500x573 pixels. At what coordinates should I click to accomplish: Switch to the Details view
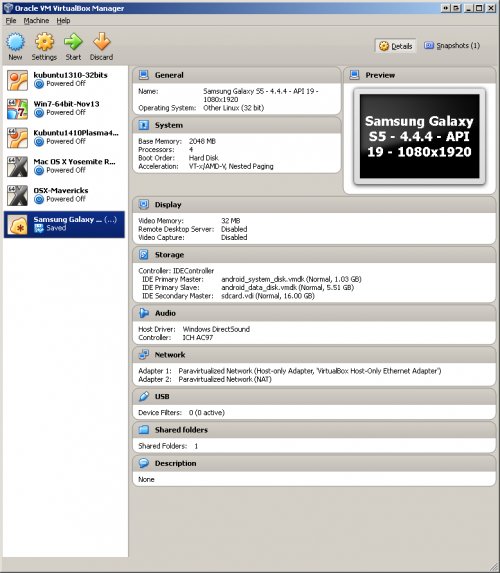coord(395,46)
